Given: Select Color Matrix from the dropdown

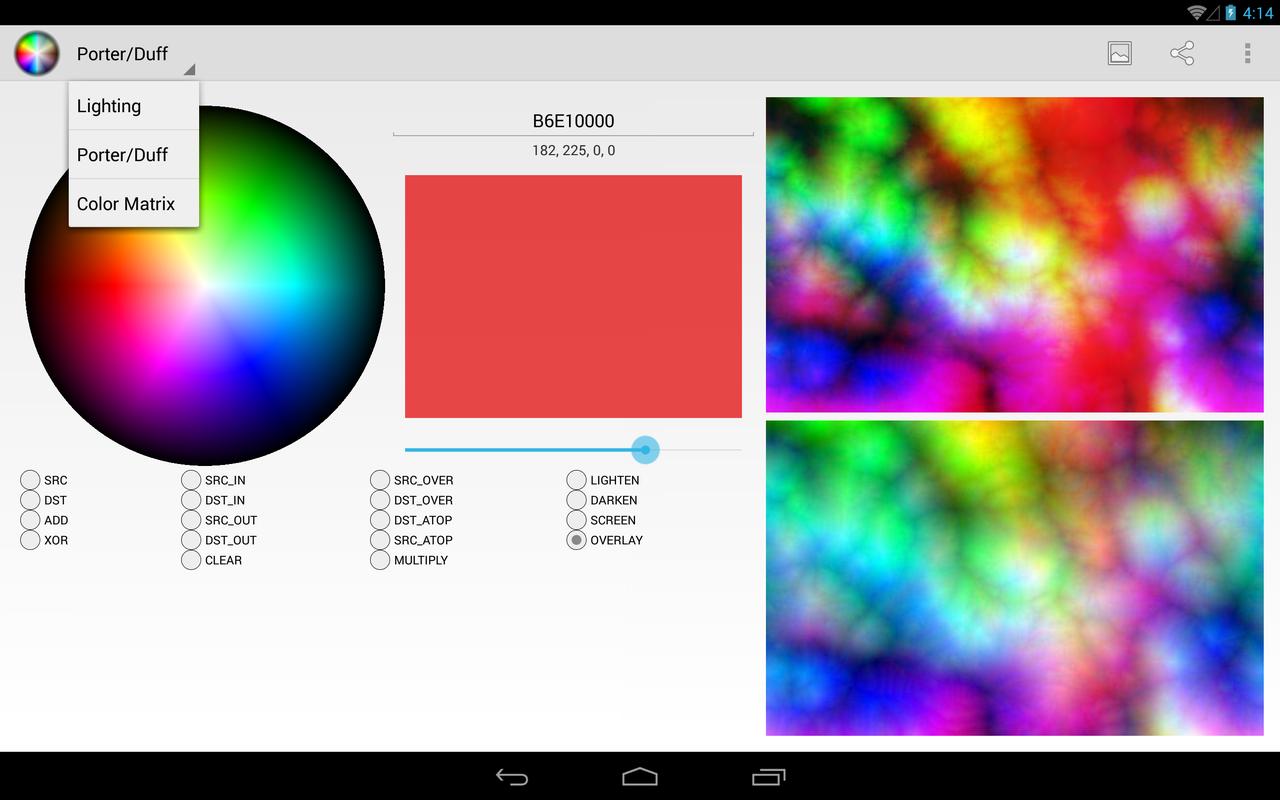Looking at the screenshot, I should coord(126,203).
